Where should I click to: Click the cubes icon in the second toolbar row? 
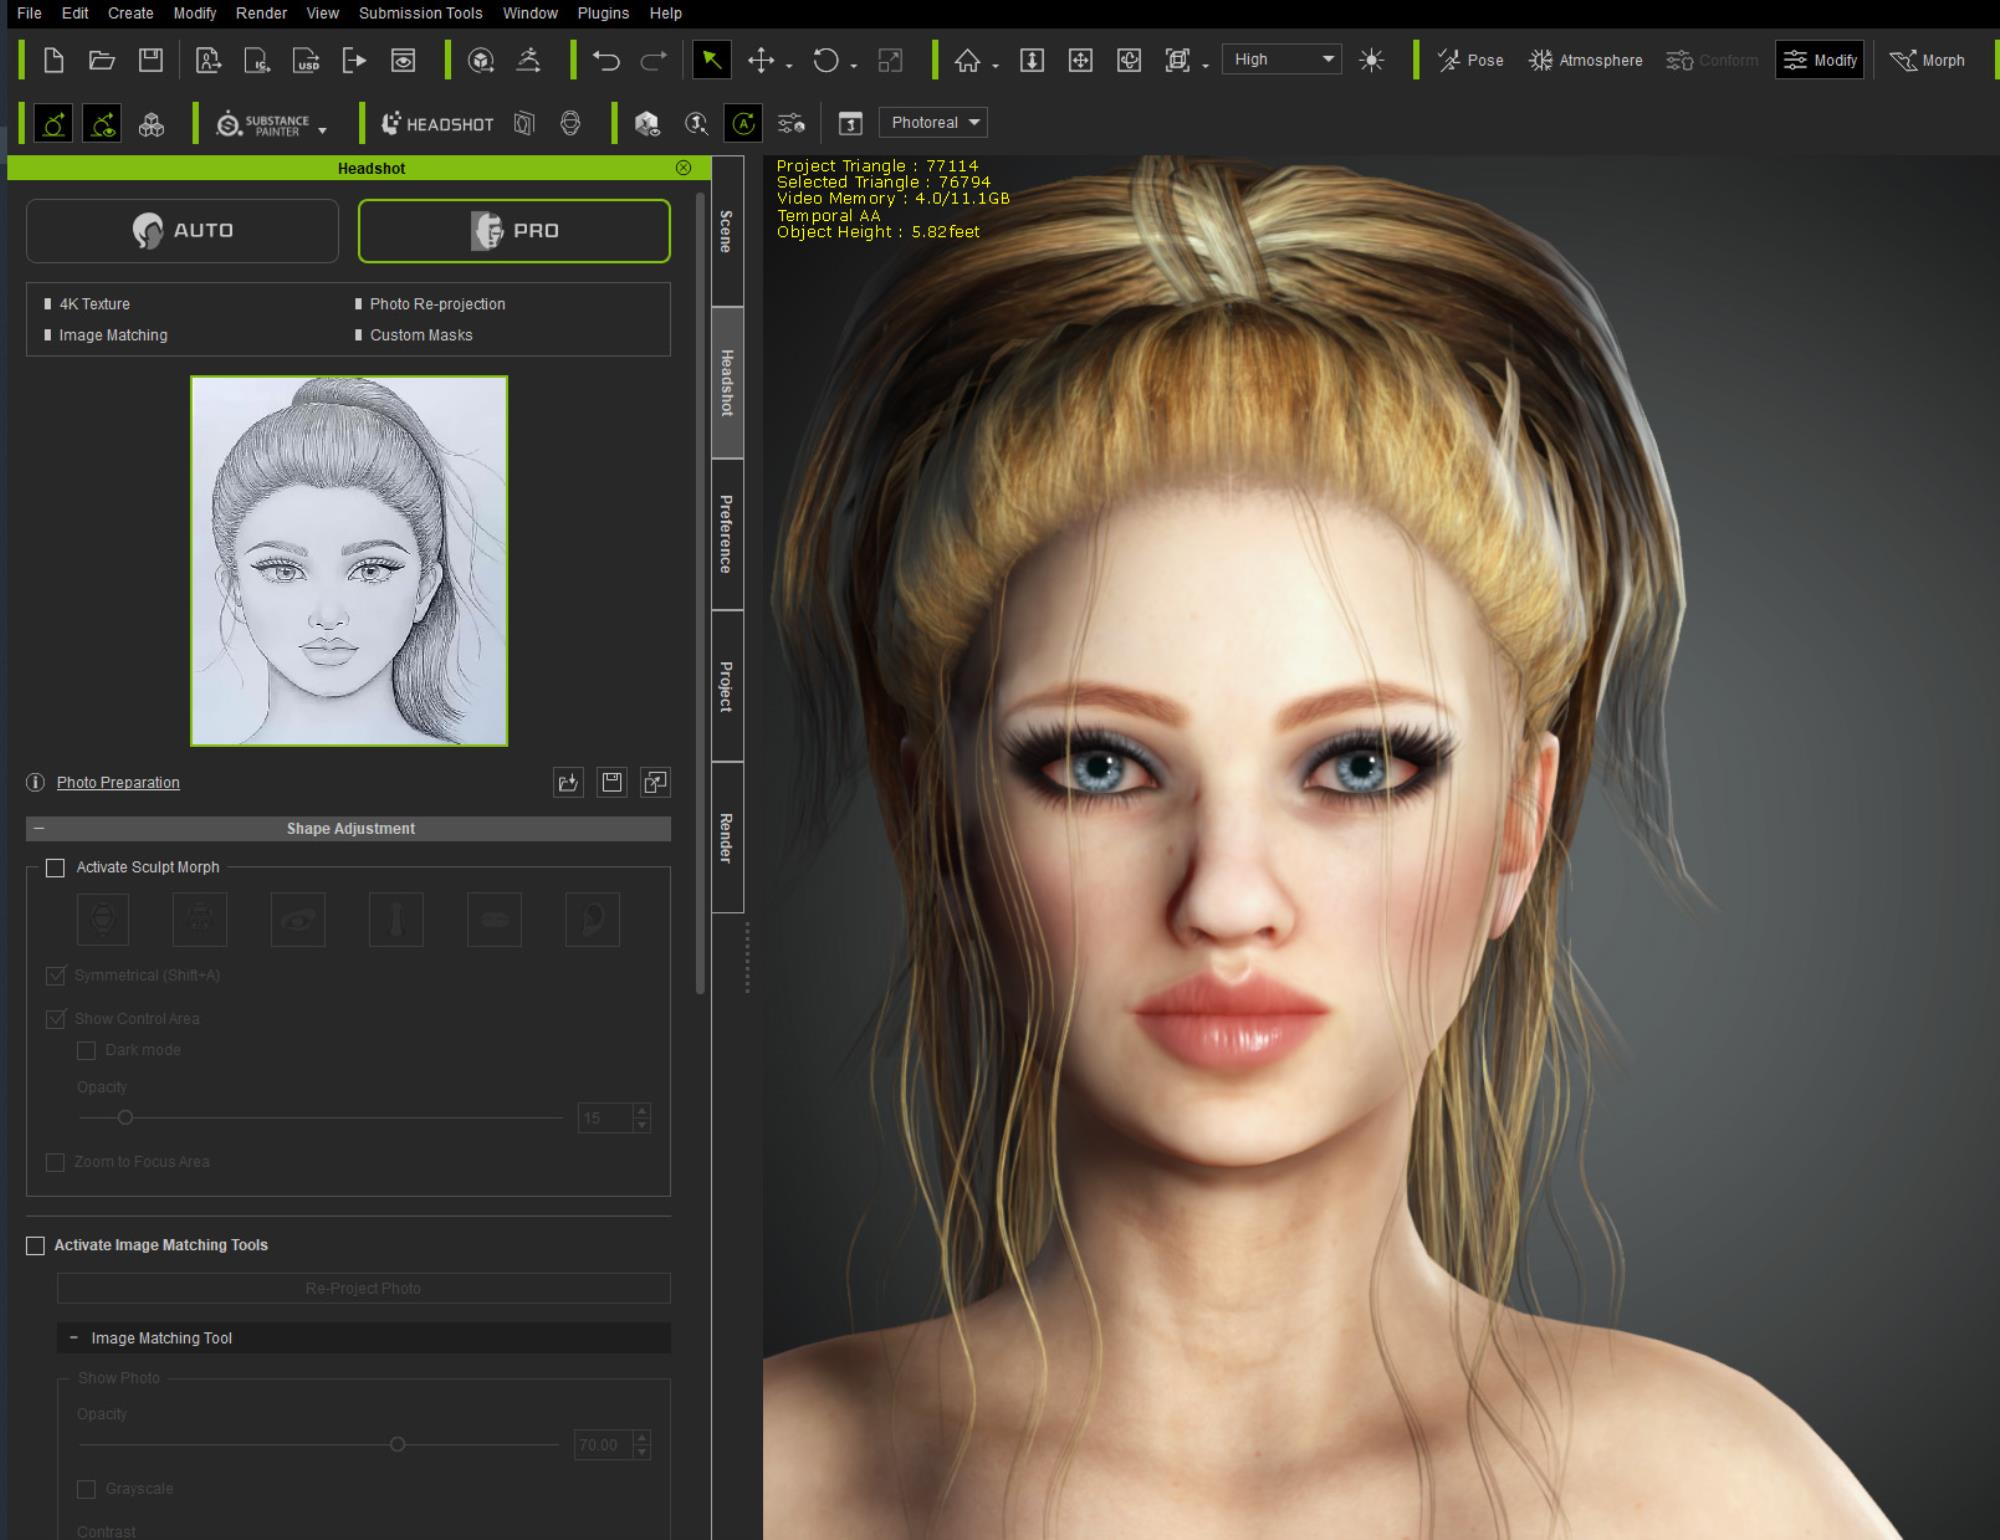(x=151, y=125)
